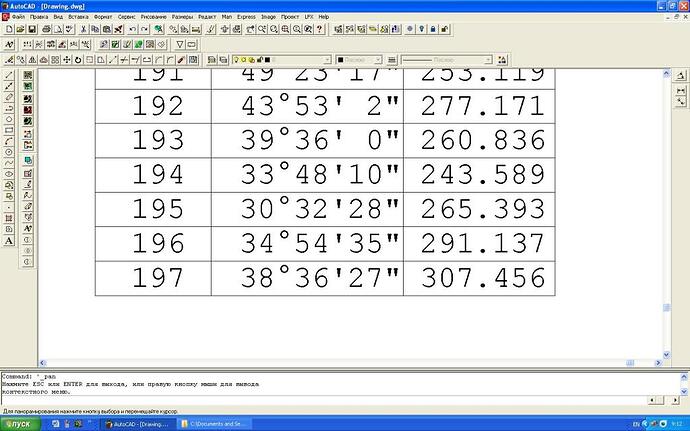Save the drawing with the floppy icon
Viewport: 690px width, 431px height.
point(32,29)
